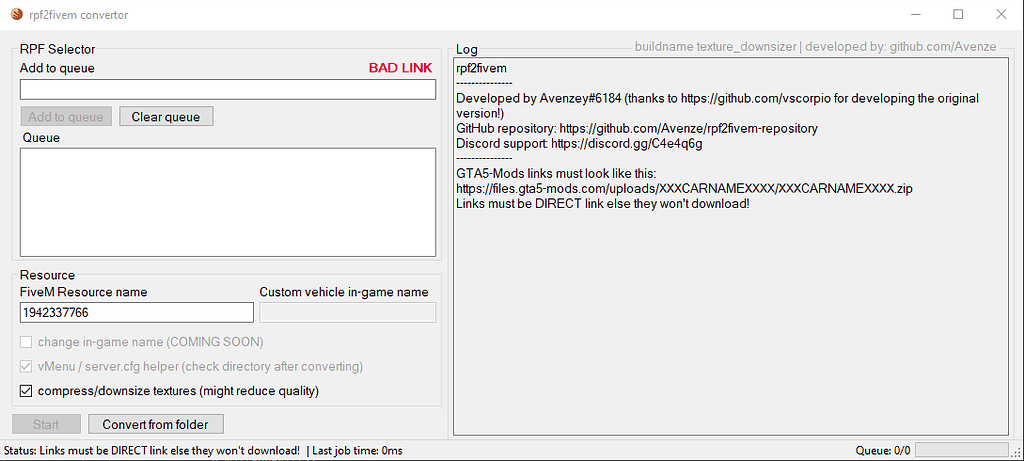This screenshot has width=1024, height=461.
Task: Close the rpf2fivem convertor window
Action: tap(1001, 14)
